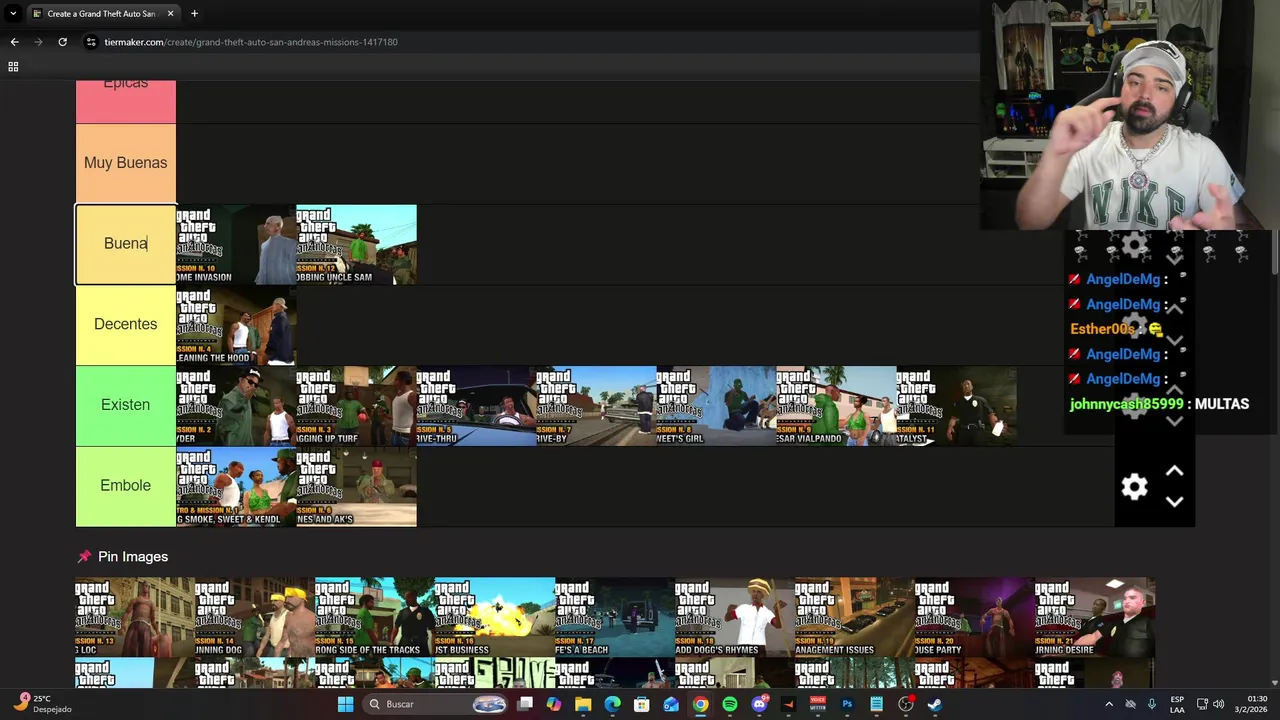Open the Windows Start menu
The width and height of the screenshot is (1280, 720).
coord(345,704)
